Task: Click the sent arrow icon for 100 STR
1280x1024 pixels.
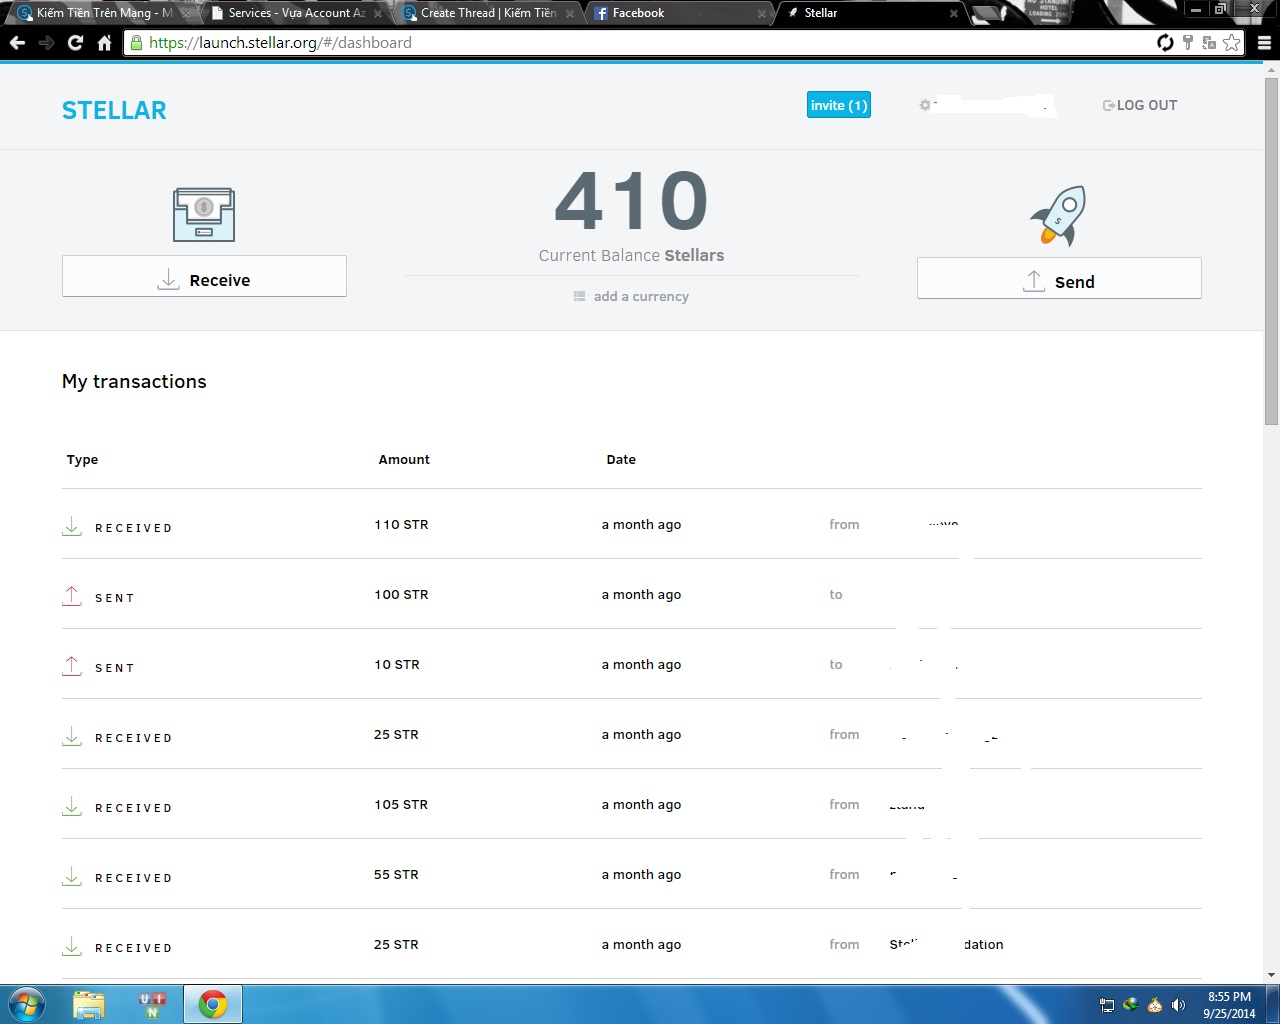Action: tap(72, 596)
